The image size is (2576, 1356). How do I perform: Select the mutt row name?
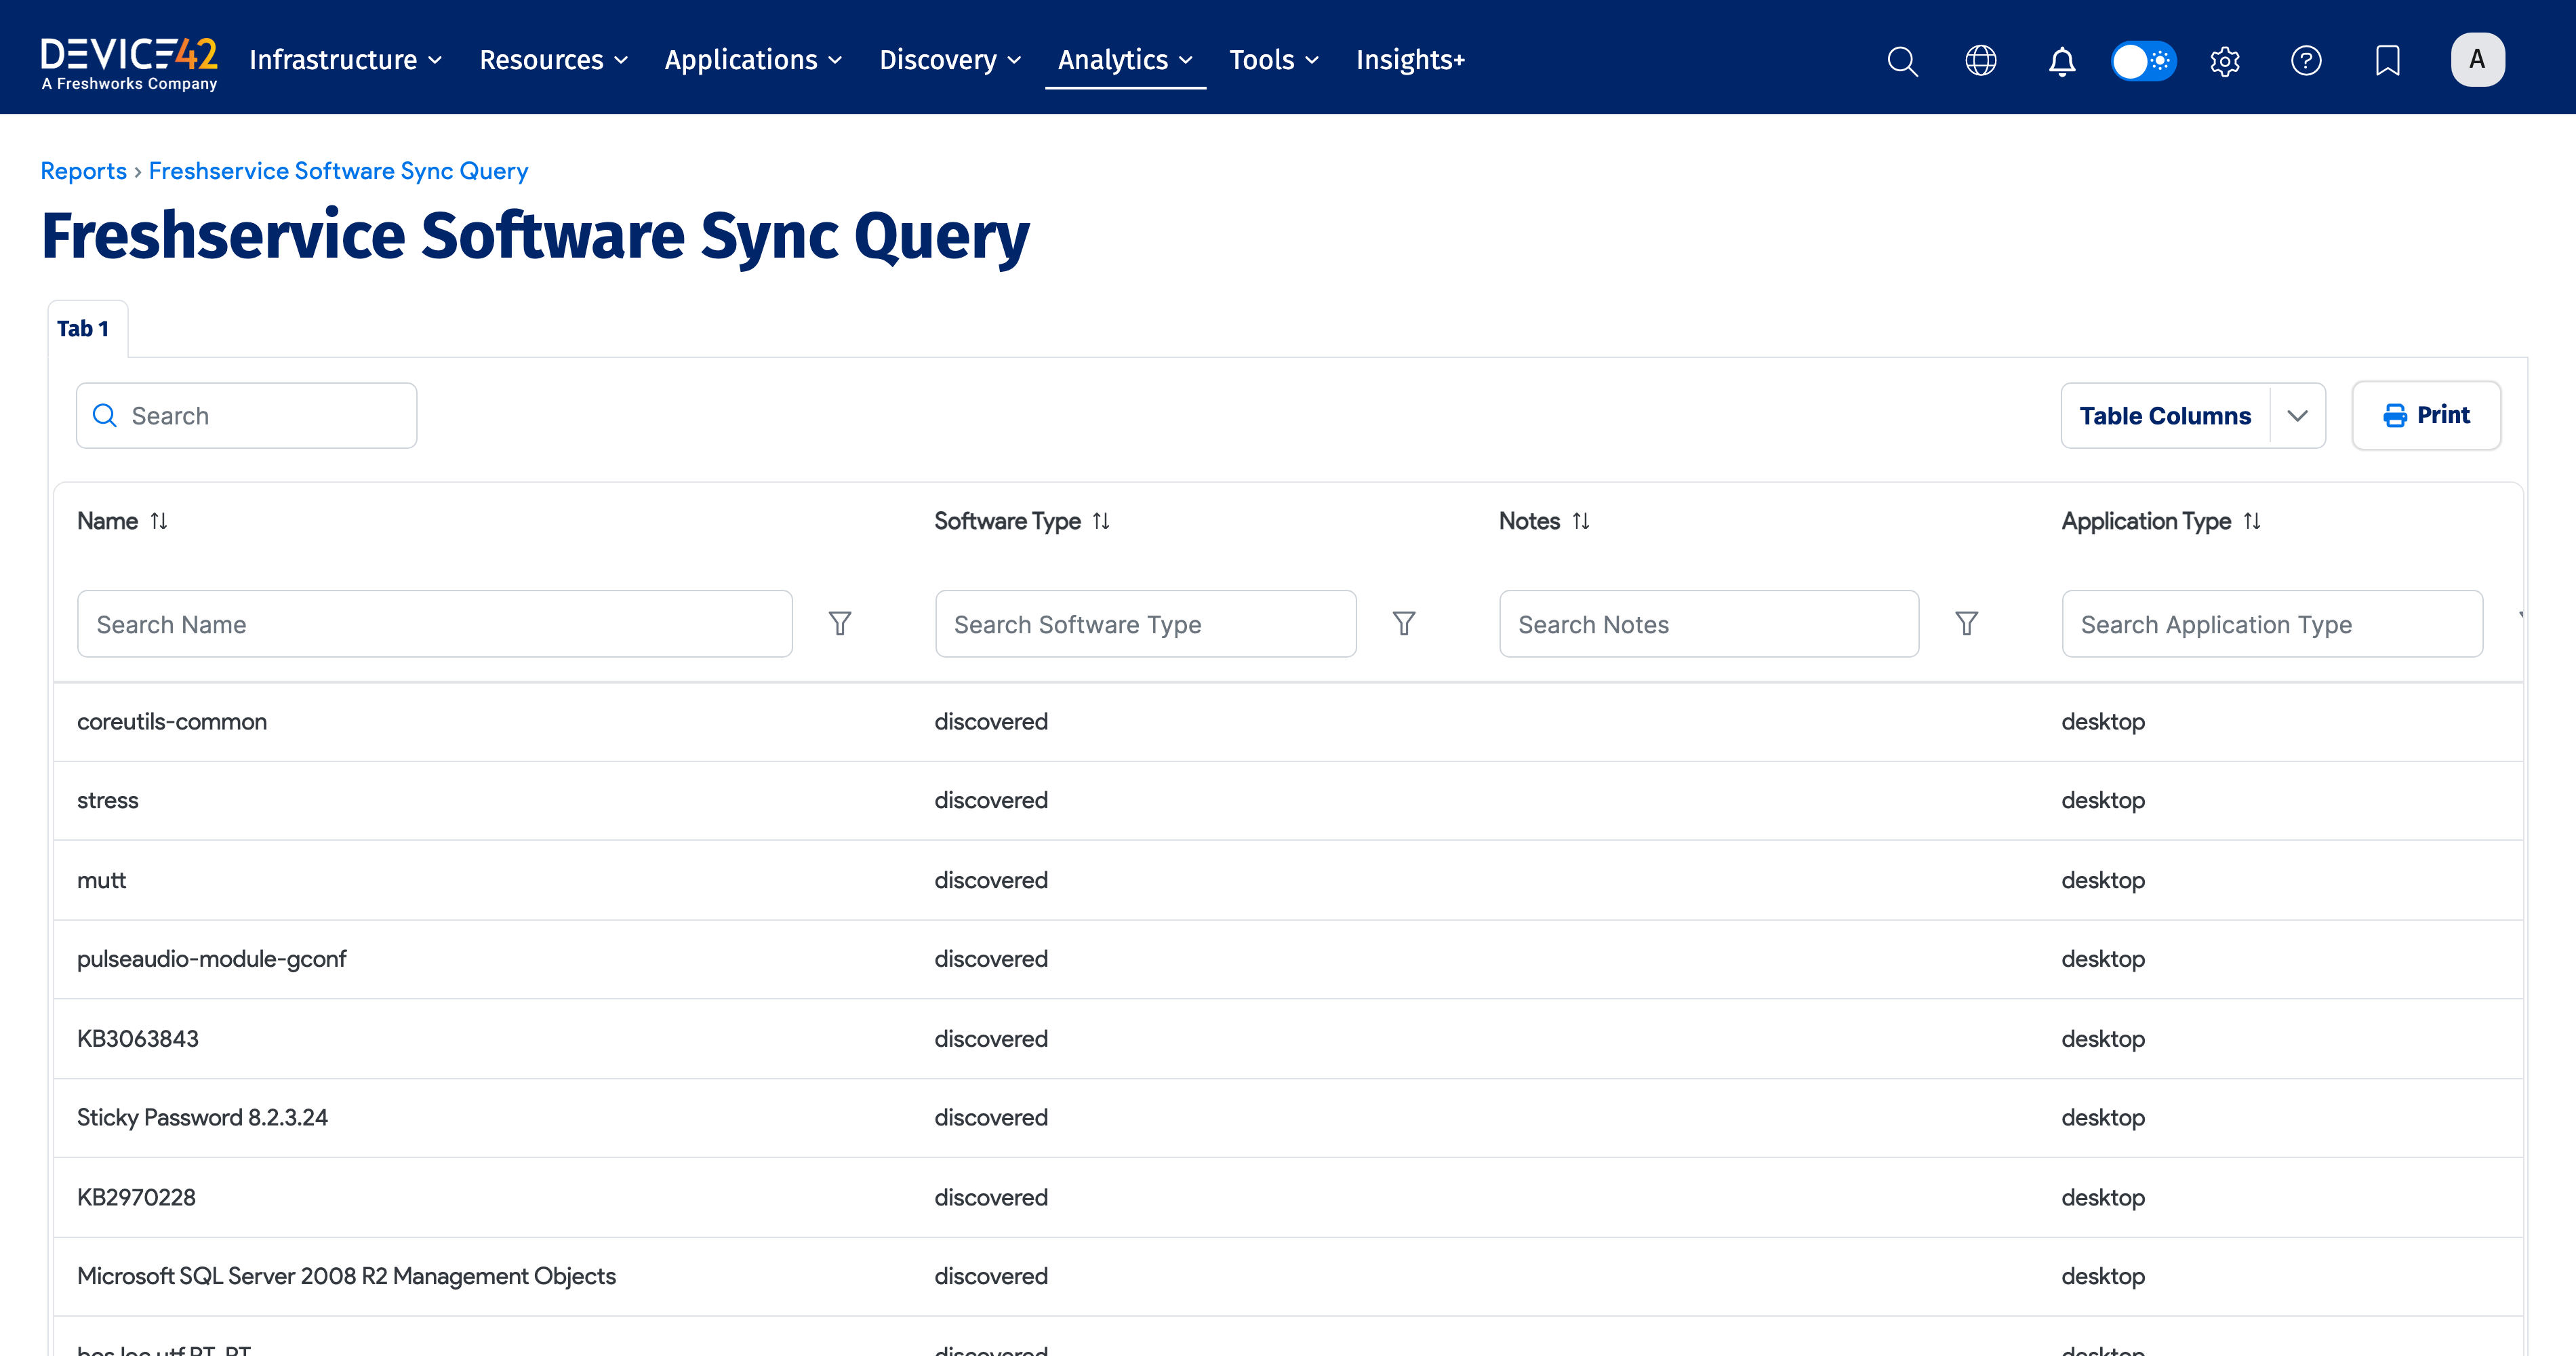(102, 880)
